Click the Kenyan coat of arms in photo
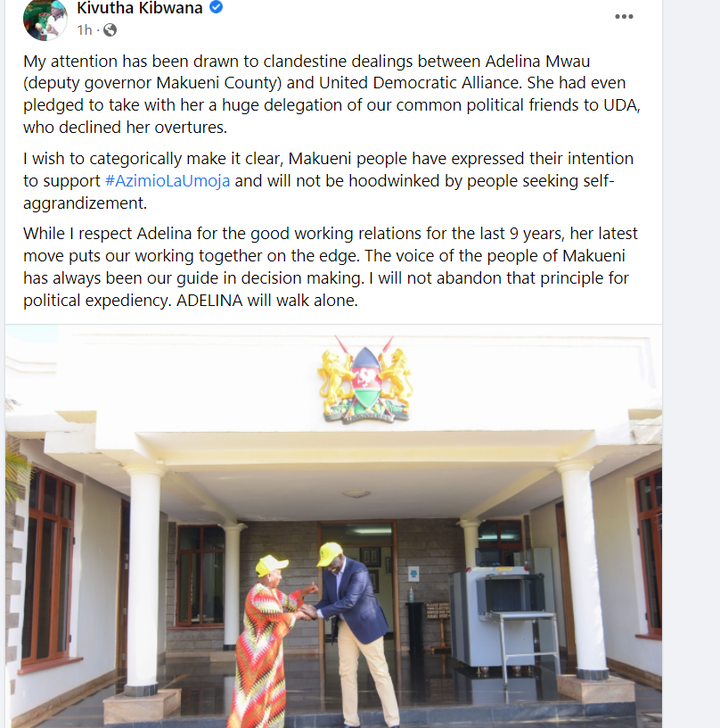Image resolution: width=720 pixels, height=728 pixels. tap(365, 380)
